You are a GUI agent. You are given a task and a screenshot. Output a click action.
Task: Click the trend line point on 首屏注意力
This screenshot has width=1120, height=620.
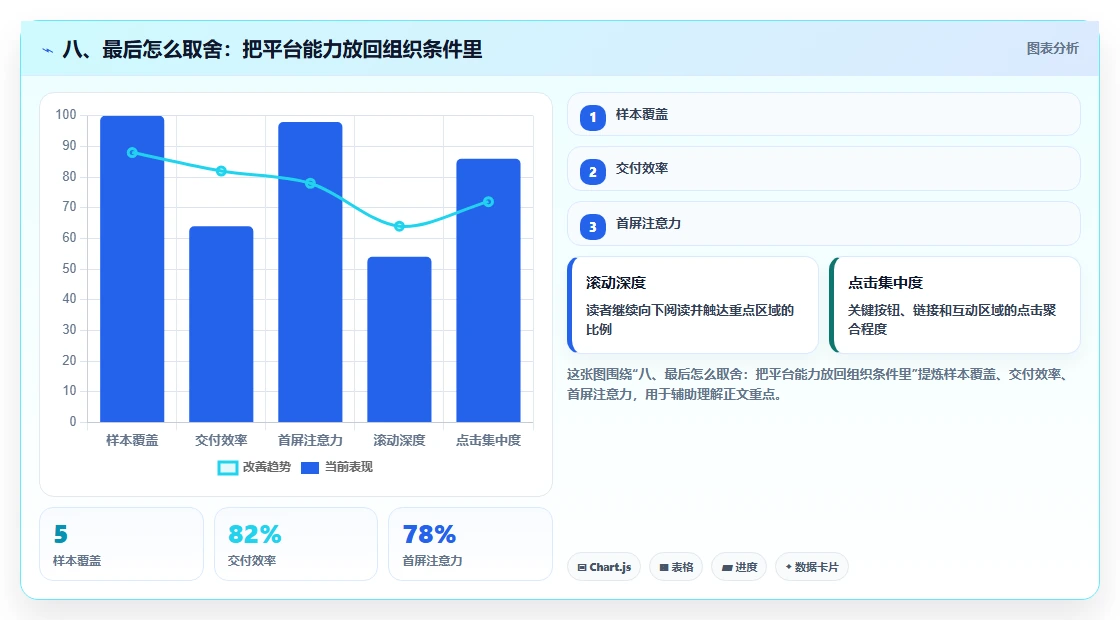click(310, 184)
